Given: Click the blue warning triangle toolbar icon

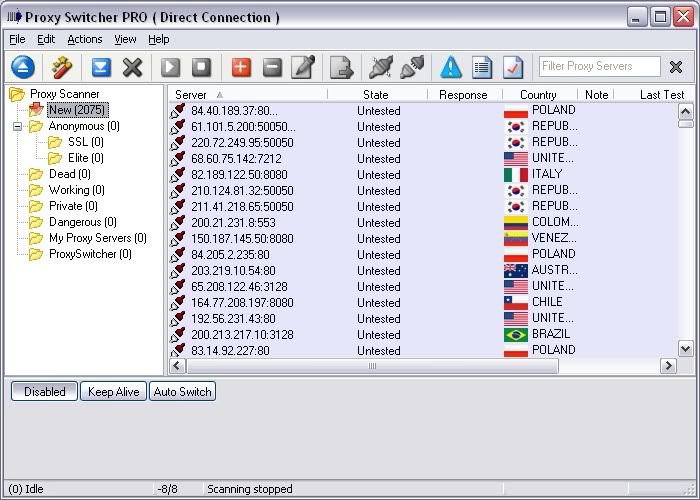Looking at the screenshot, I should (451, 67).
